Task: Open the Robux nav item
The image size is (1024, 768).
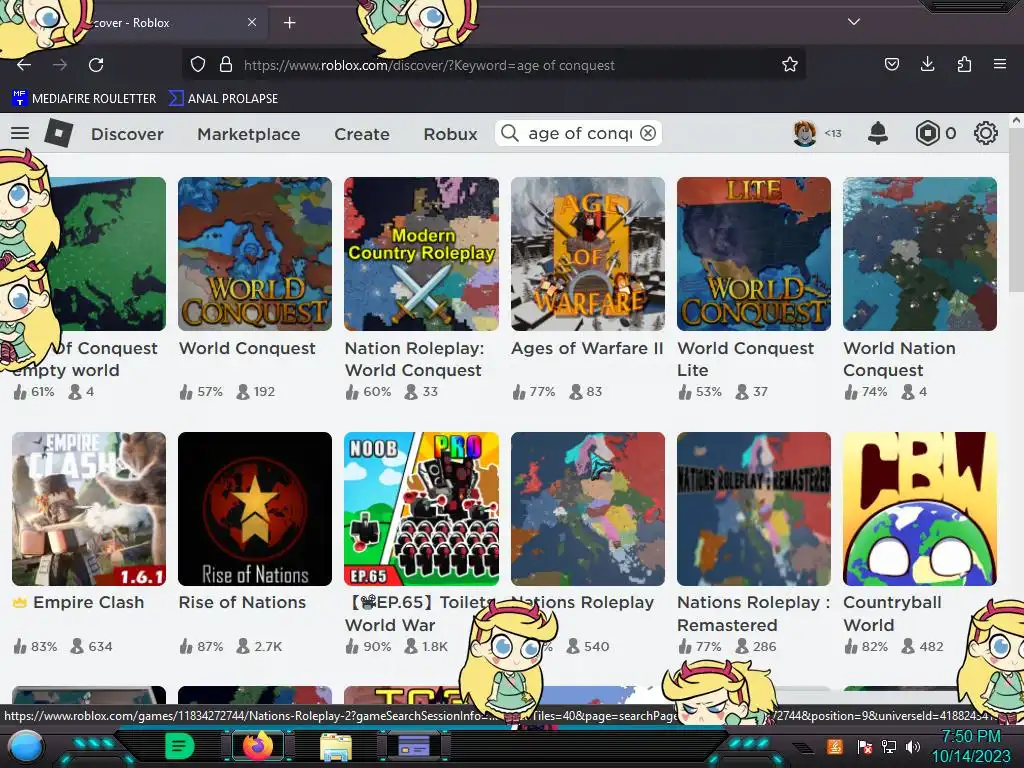Action: [x=451, y=134]
